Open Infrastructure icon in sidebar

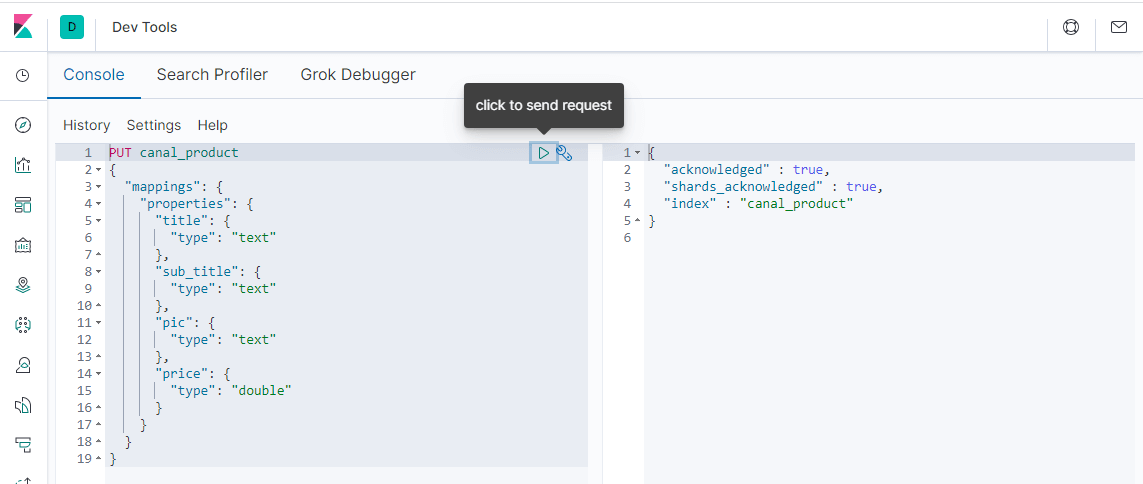point(23,365)
